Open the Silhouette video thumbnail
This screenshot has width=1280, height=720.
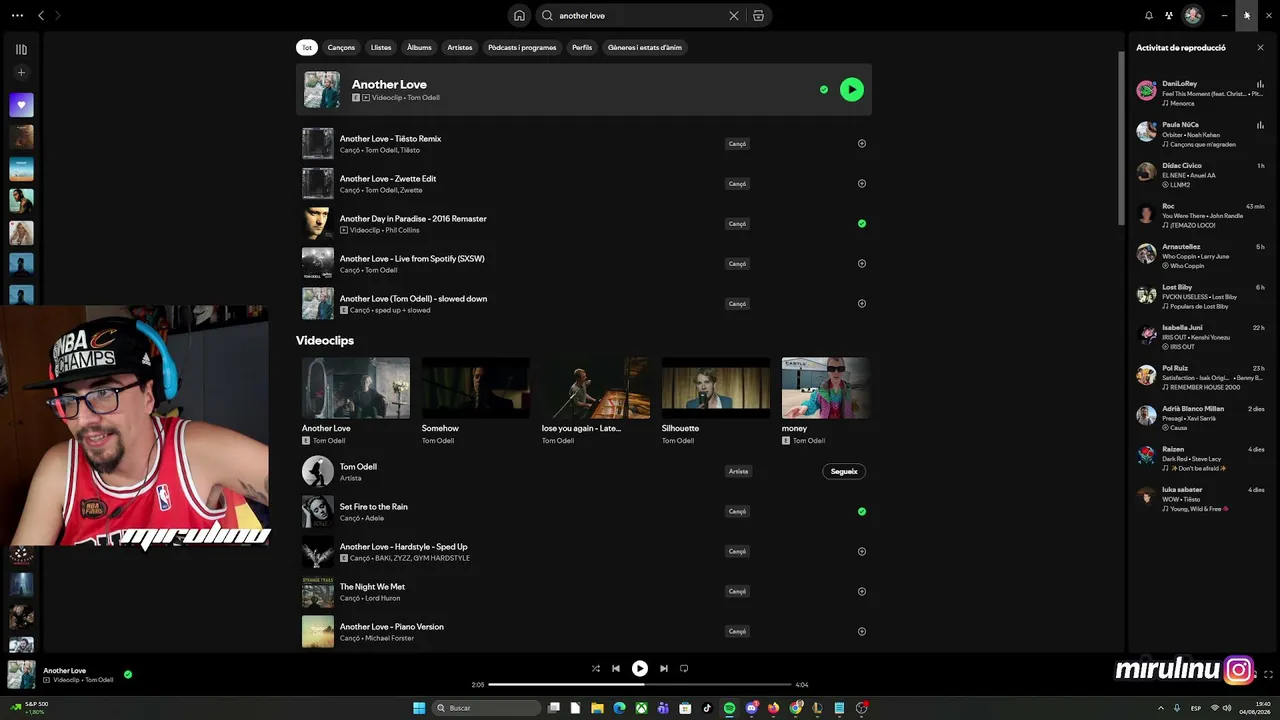coord(716,388)
